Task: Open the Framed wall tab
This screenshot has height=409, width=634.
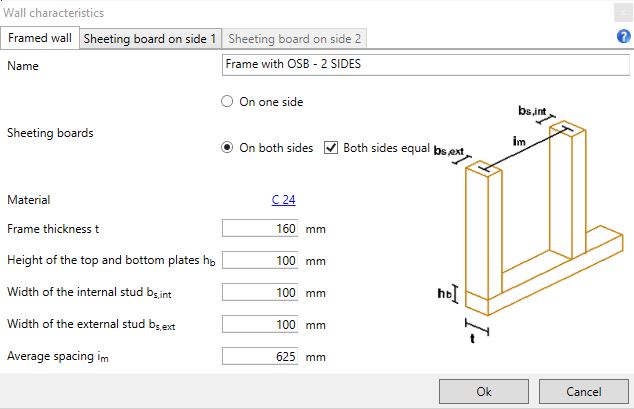Action: pyautogui.click(x=41, y=39)
